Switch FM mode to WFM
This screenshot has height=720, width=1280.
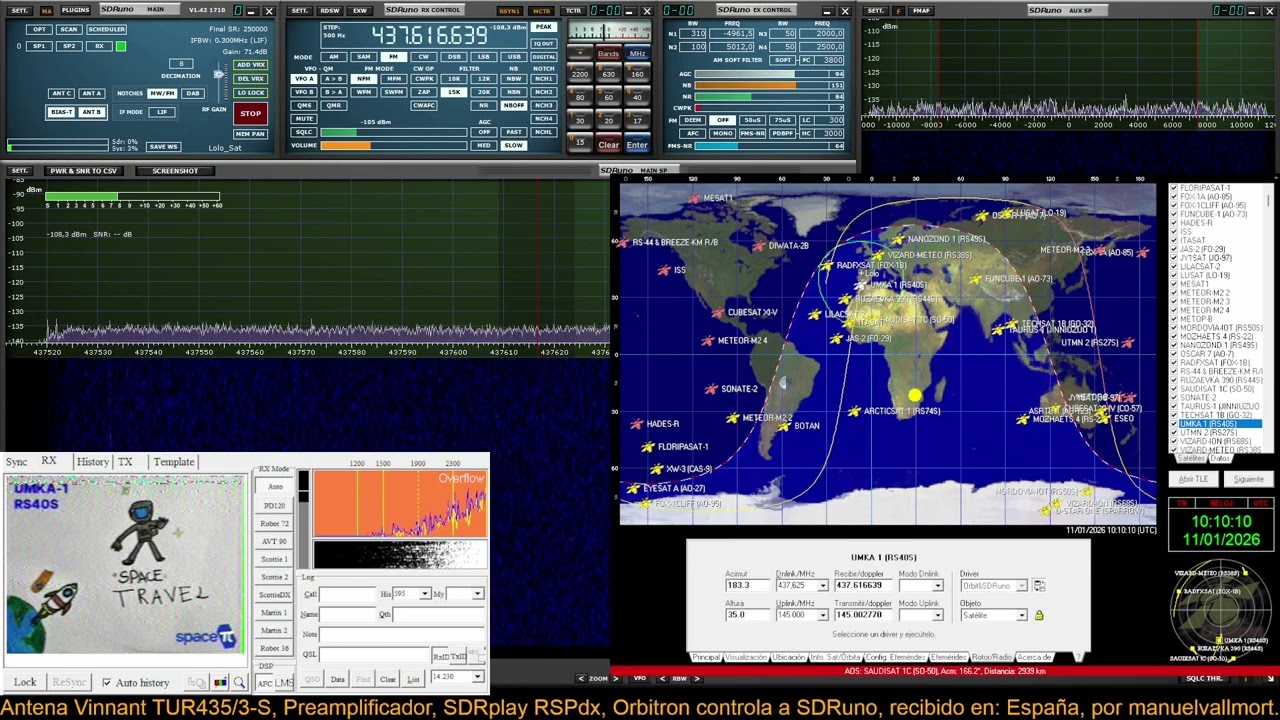pos(363,92)
